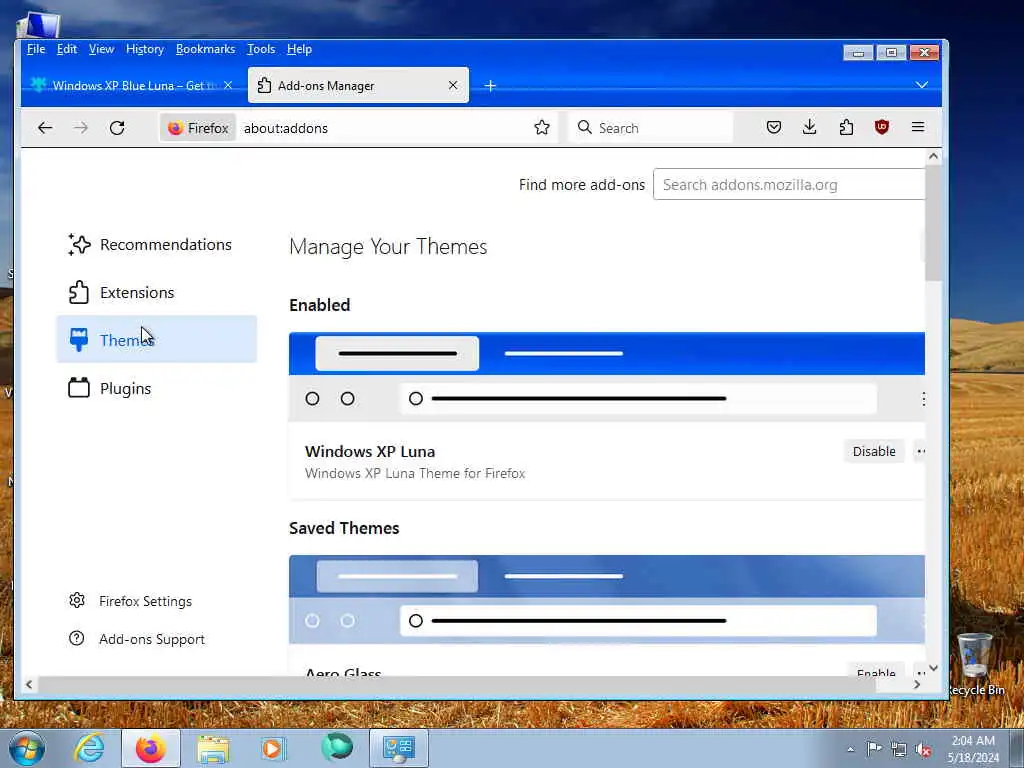Switch to the Windows XP Blue Luna tab
The width and height of the screenshot is (1024, 768).
coord(131,86)
